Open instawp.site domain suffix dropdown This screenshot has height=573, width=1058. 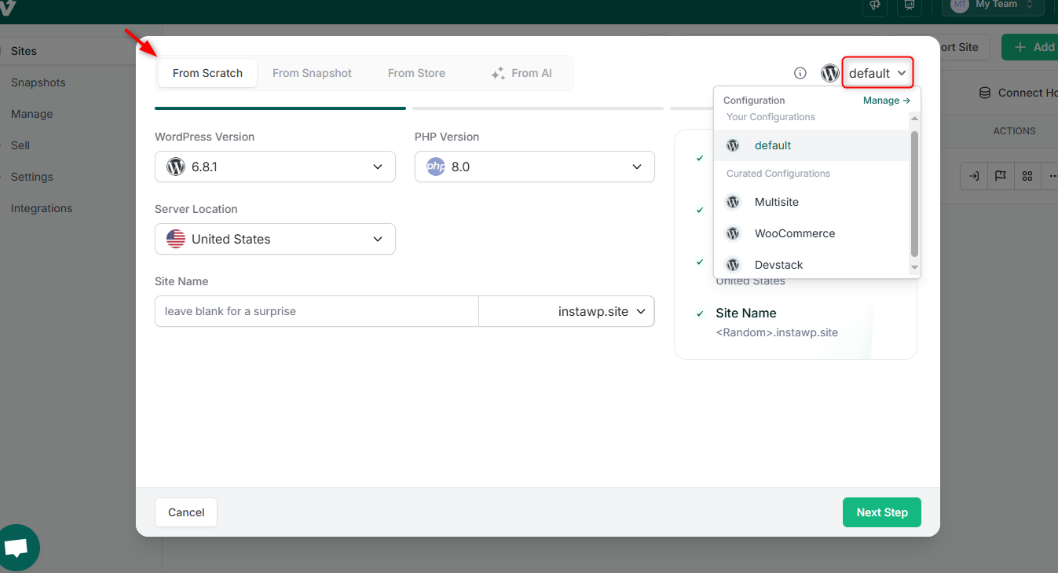tap(567, 311)
